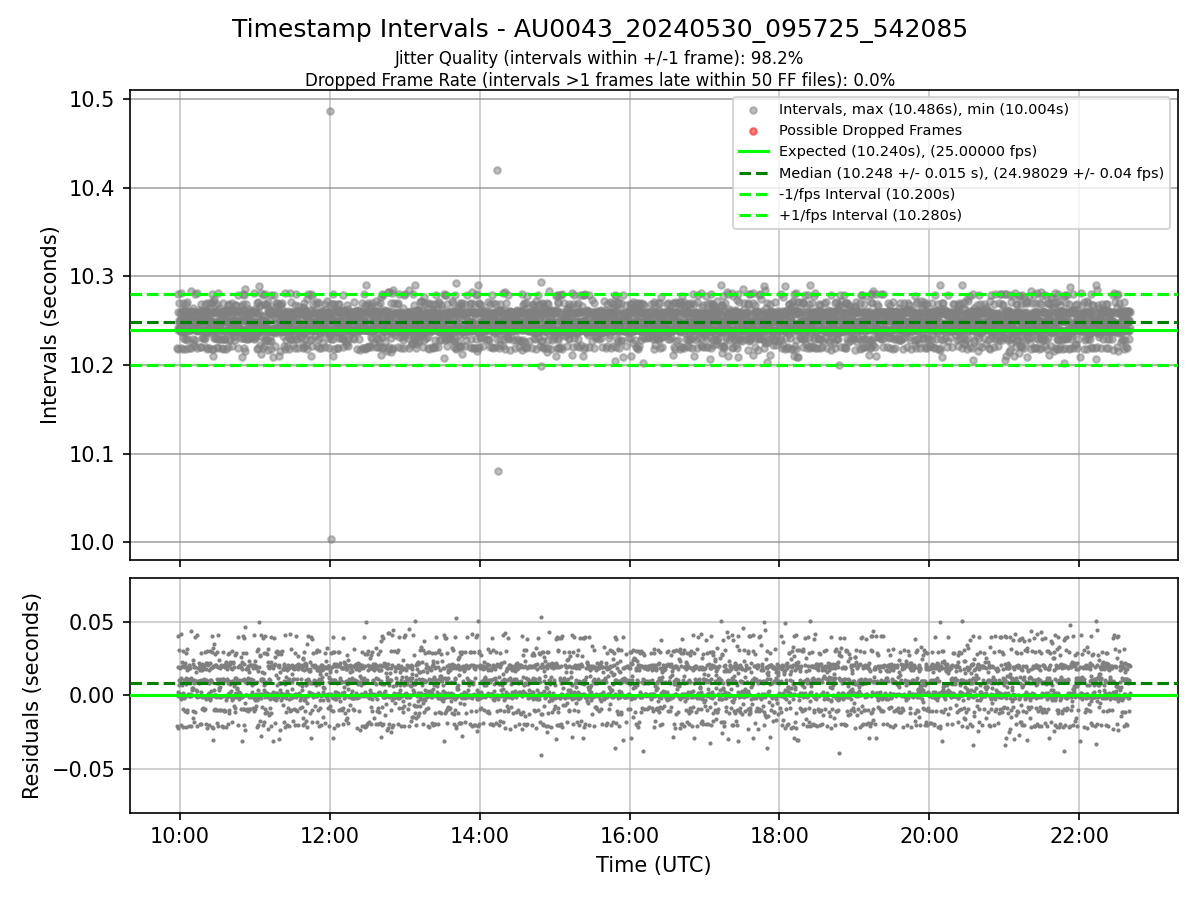Screen dimensions: 1200x900
Task: Click the '14:00' x-axis tick label
Action: pos(480,836)
